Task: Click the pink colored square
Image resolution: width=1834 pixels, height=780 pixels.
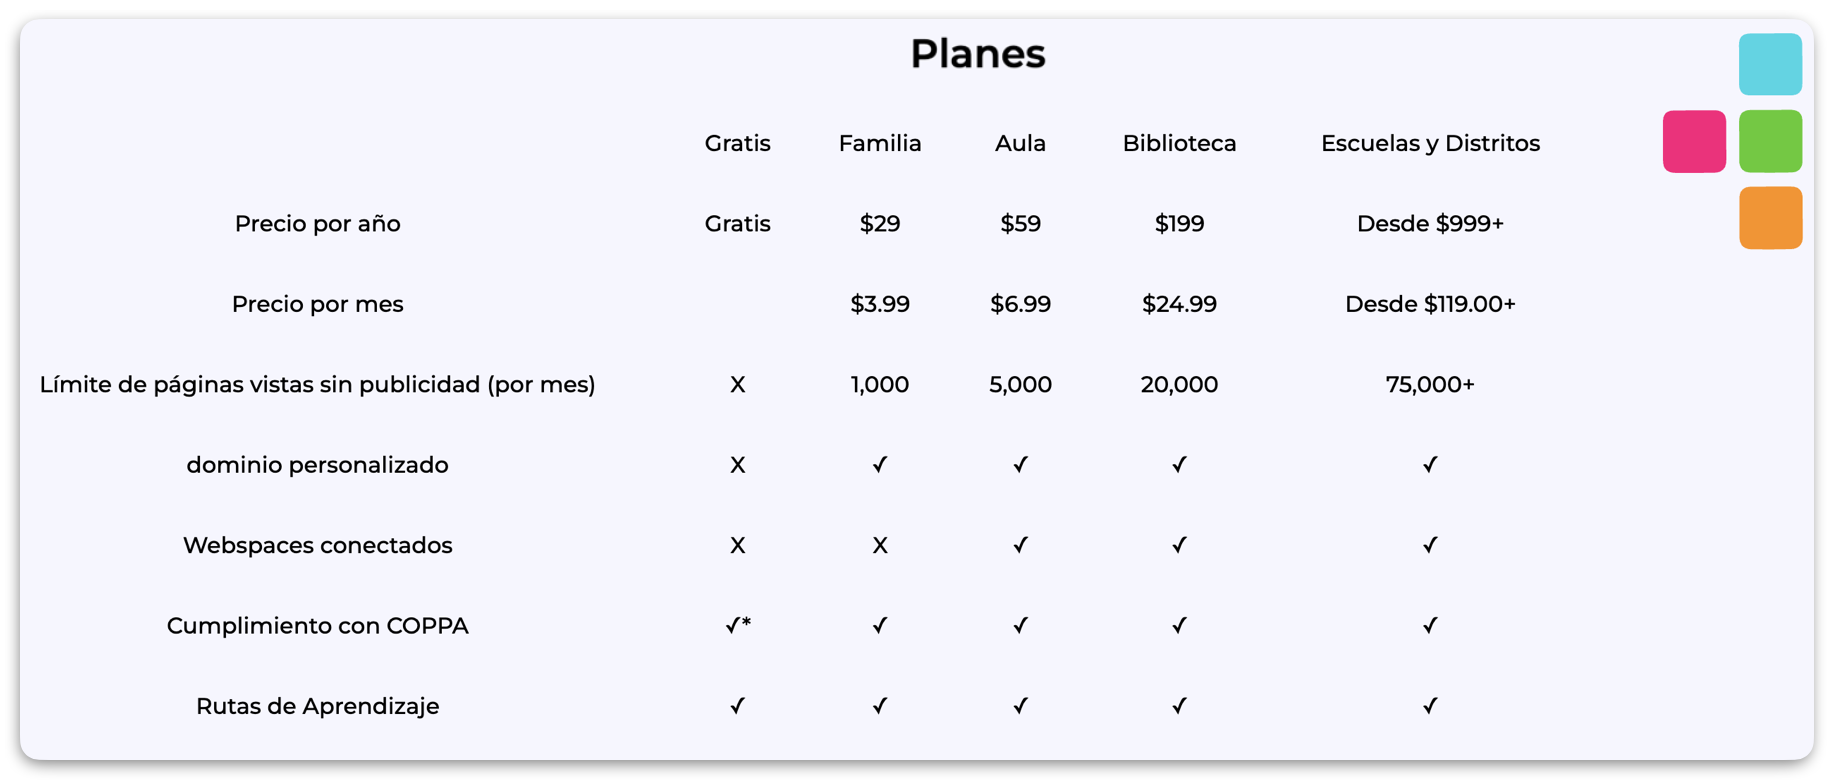Action: (x=1693, y=142)
